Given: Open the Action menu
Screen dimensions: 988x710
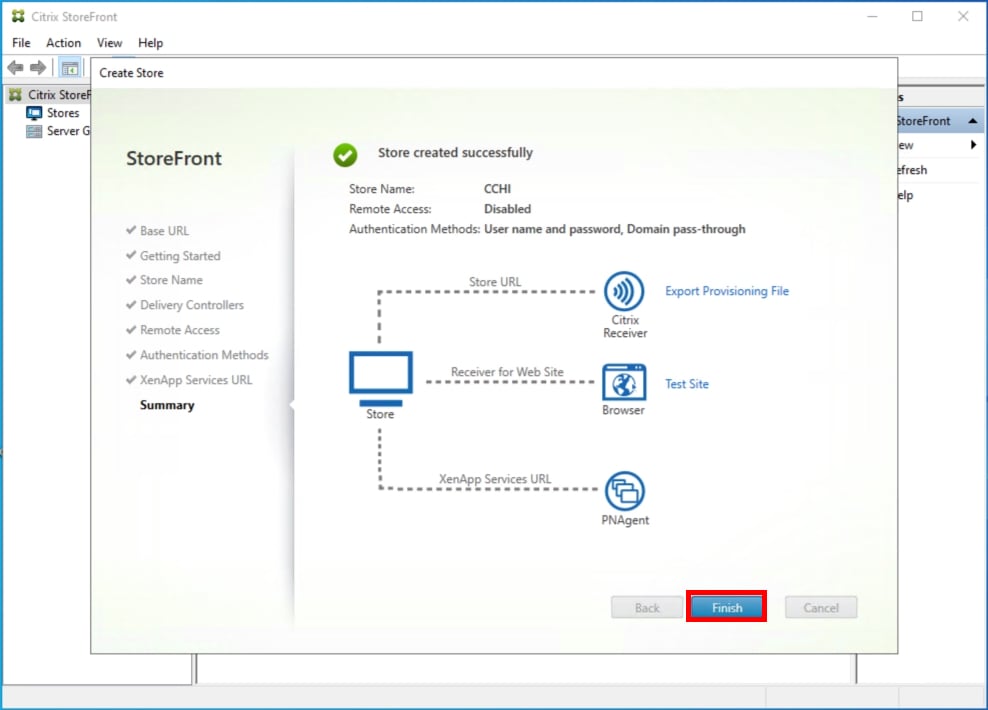Looking at the screenshot, I should 64,43.
